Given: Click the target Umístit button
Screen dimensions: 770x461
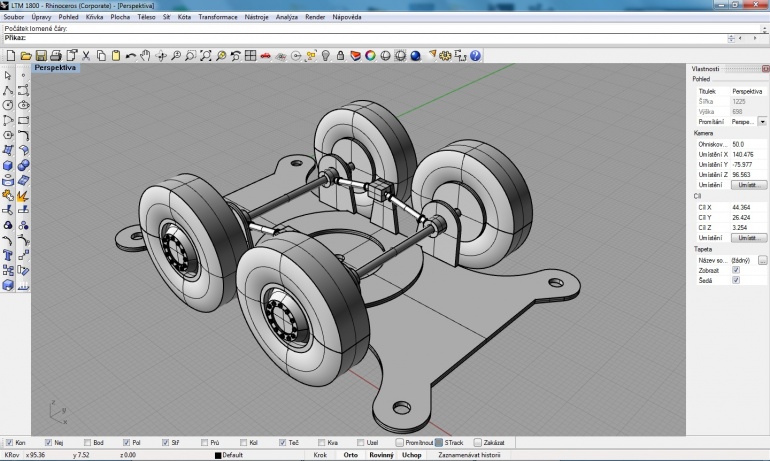Looking at the screenshot, I should tap(748, 238).
